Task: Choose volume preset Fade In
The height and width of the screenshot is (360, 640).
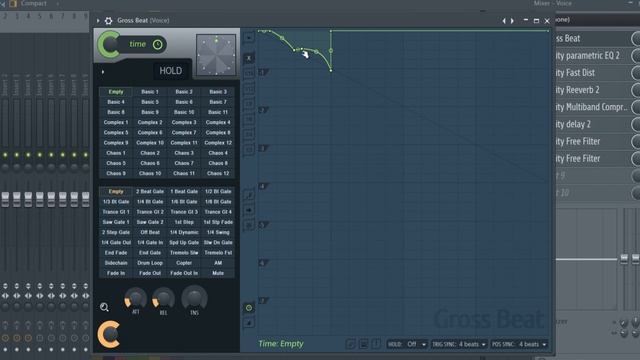Action: pyautogui.click(x=116, y=273)
